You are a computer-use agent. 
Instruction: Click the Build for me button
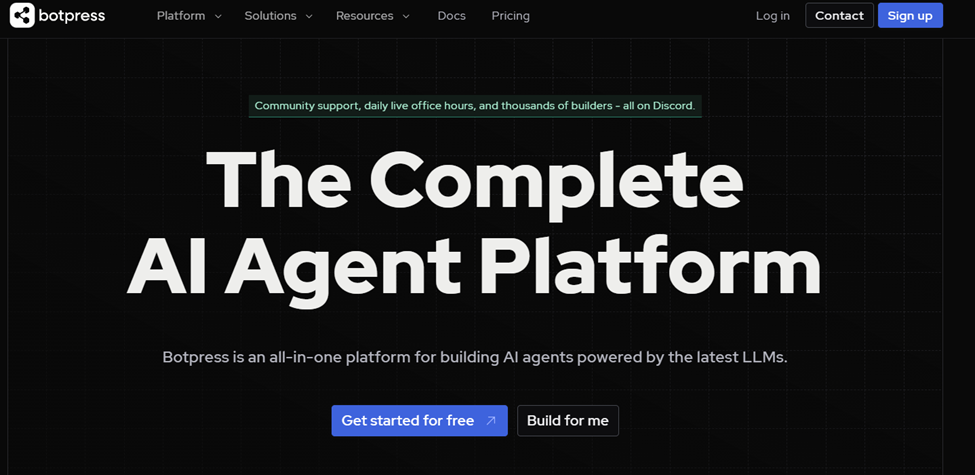pyautogui.click(x=568, y=421)
